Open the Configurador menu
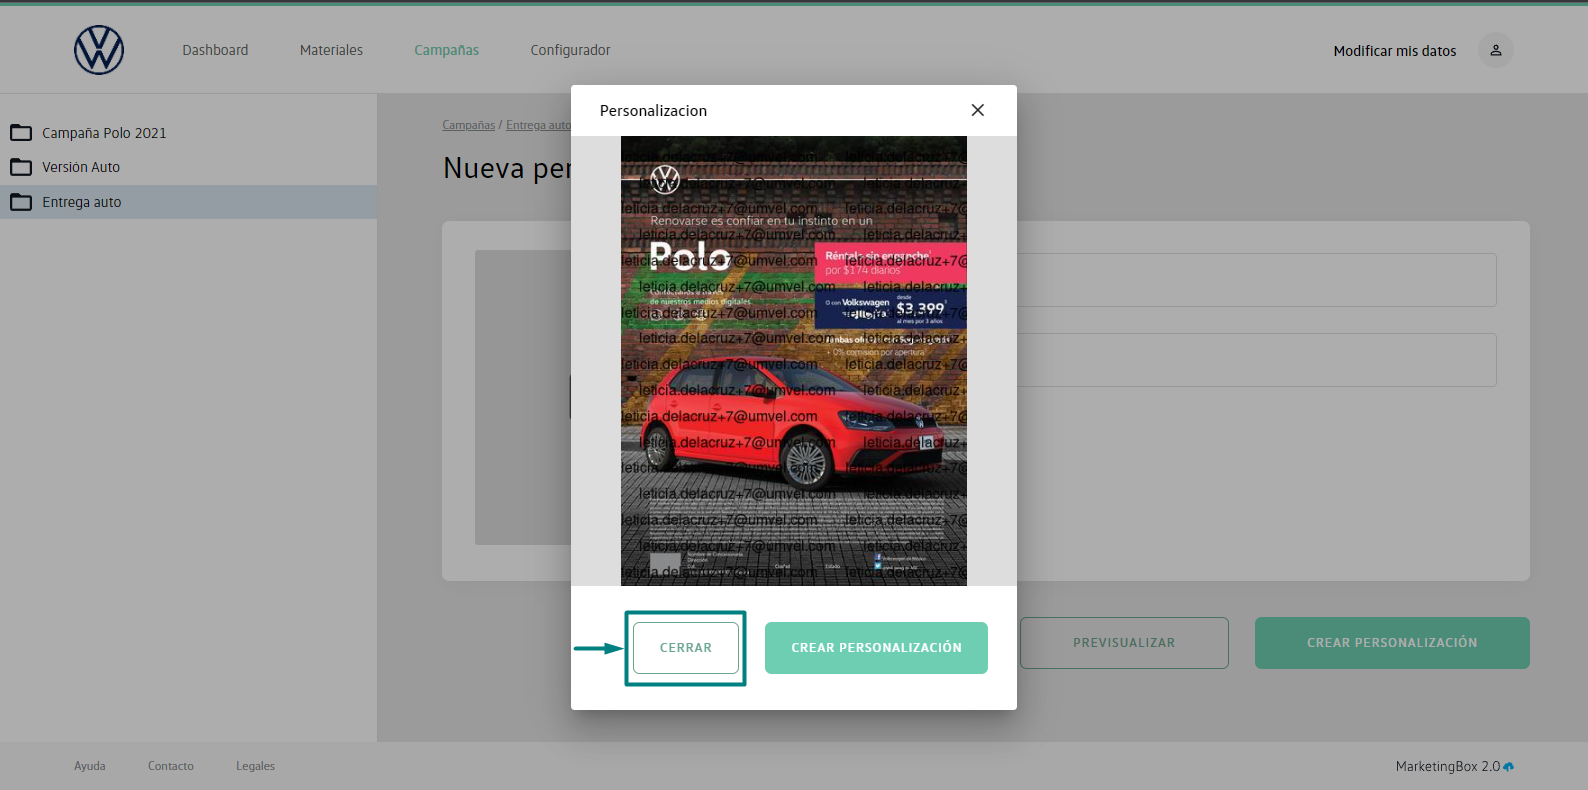 (x=570, y=50)
